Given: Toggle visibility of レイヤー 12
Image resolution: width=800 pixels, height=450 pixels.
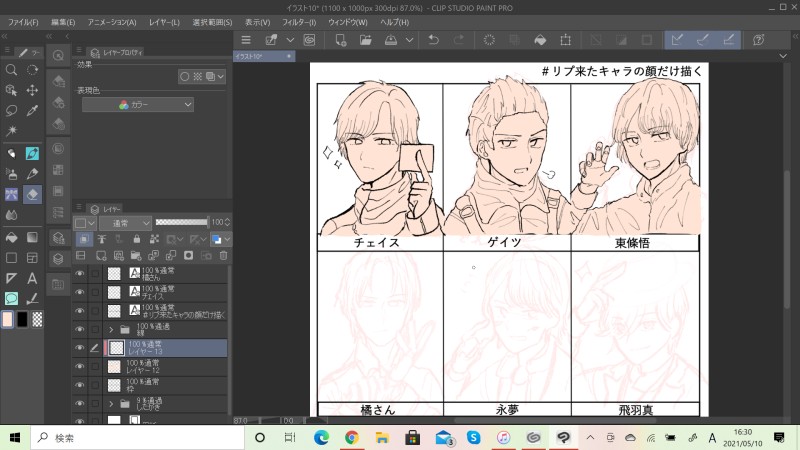Looking at the screenshot, I should tap(79, 366).
